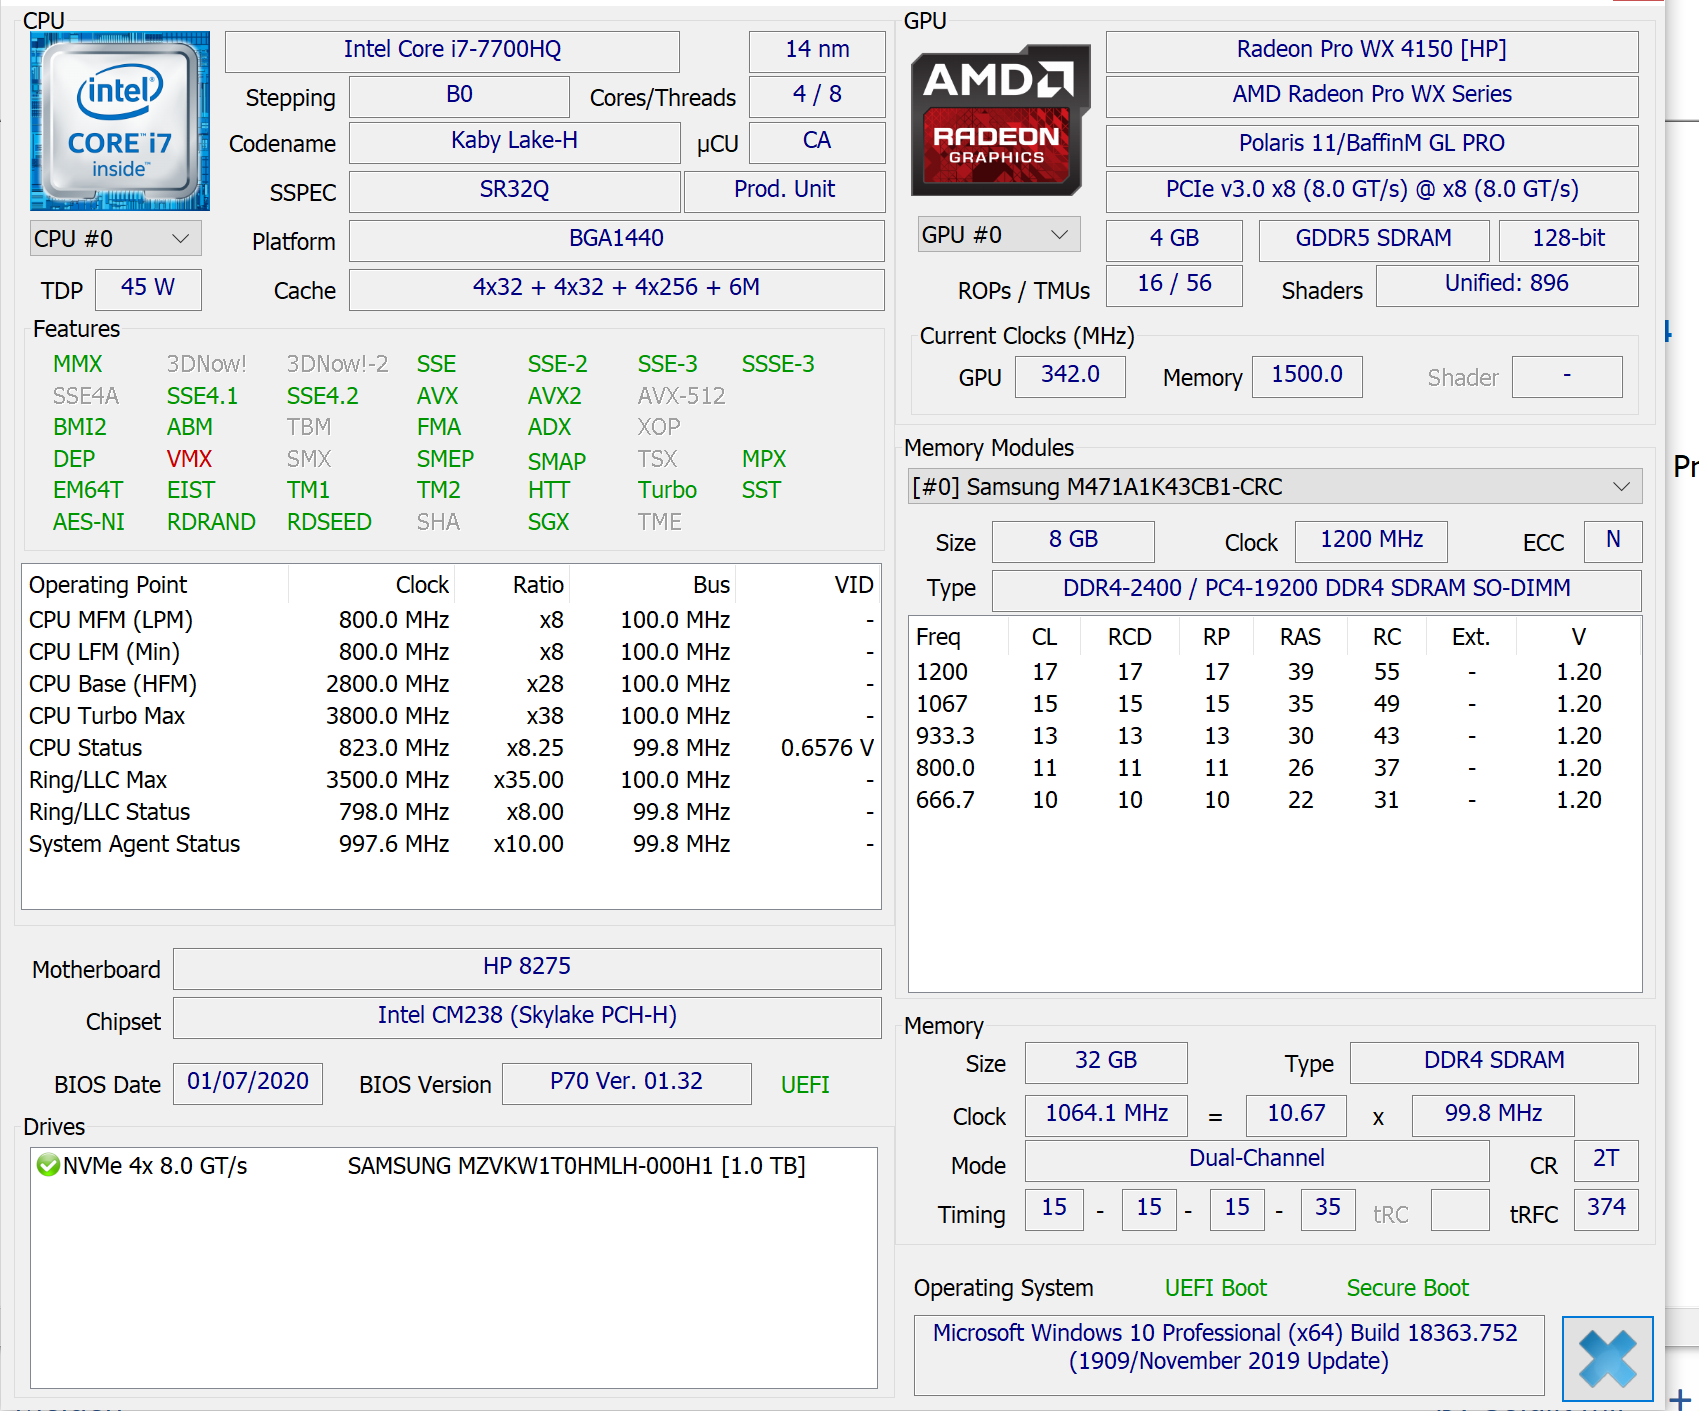Select the CPU Status row
The width and height of the screenshot is (1699, 1411).
point(451,748)
